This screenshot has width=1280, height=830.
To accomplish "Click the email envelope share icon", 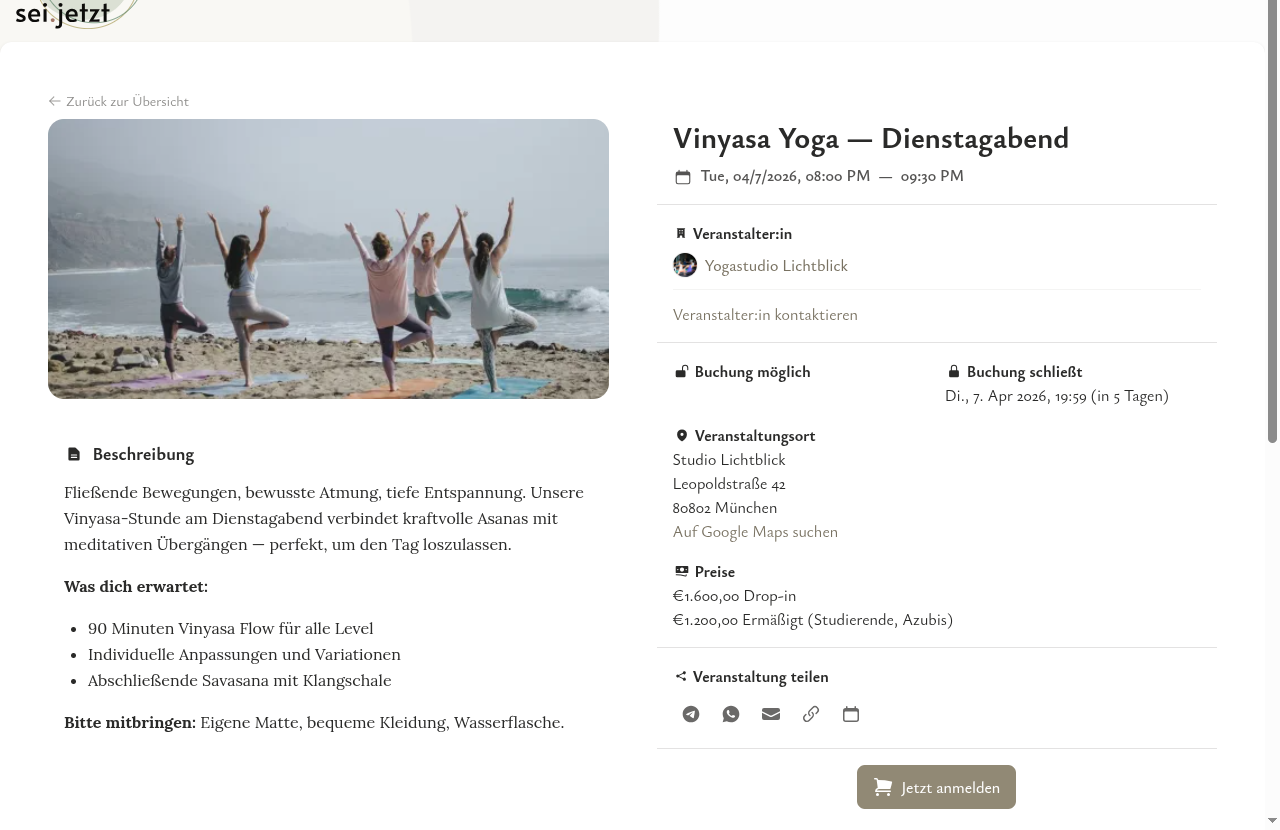I will (770, 714).
